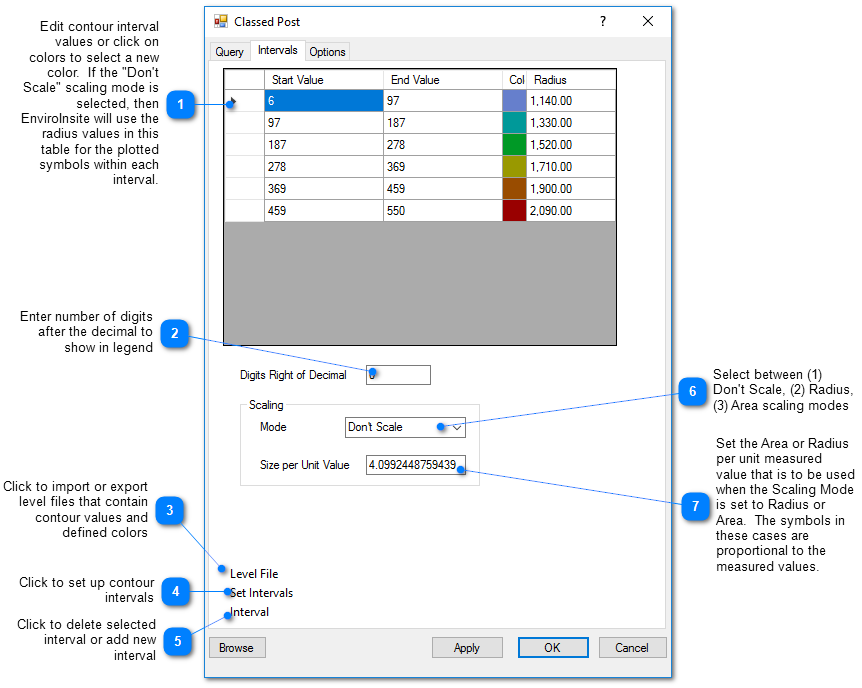Select the Start Value cell showing 187
This screenshot has width=862, height=688.
click(323, 145)
